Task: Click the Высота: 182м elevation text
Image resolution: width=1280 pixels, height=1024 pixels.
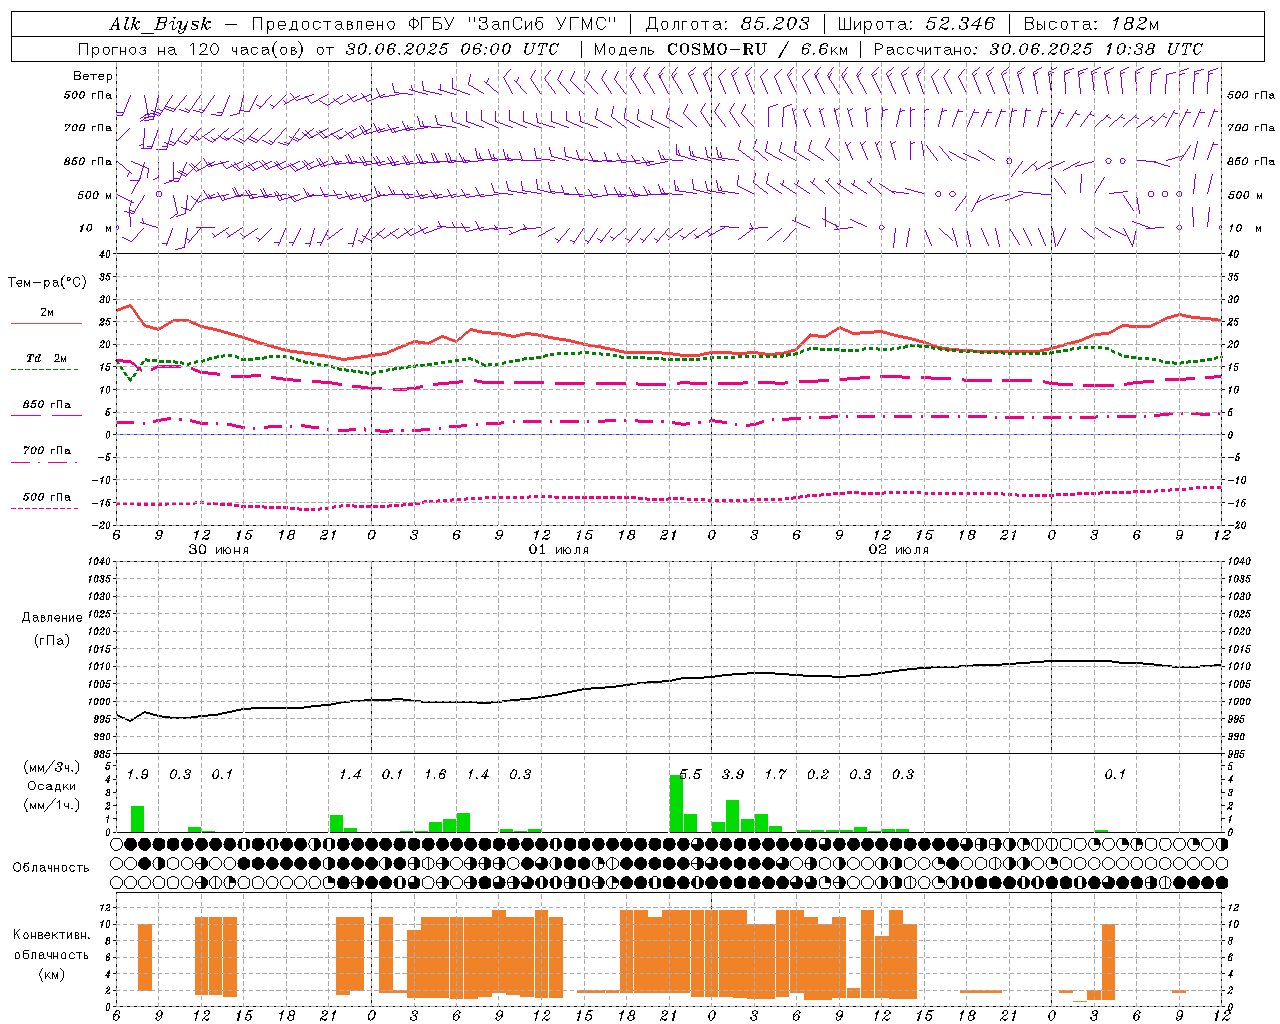Action: click(1091, 25)
